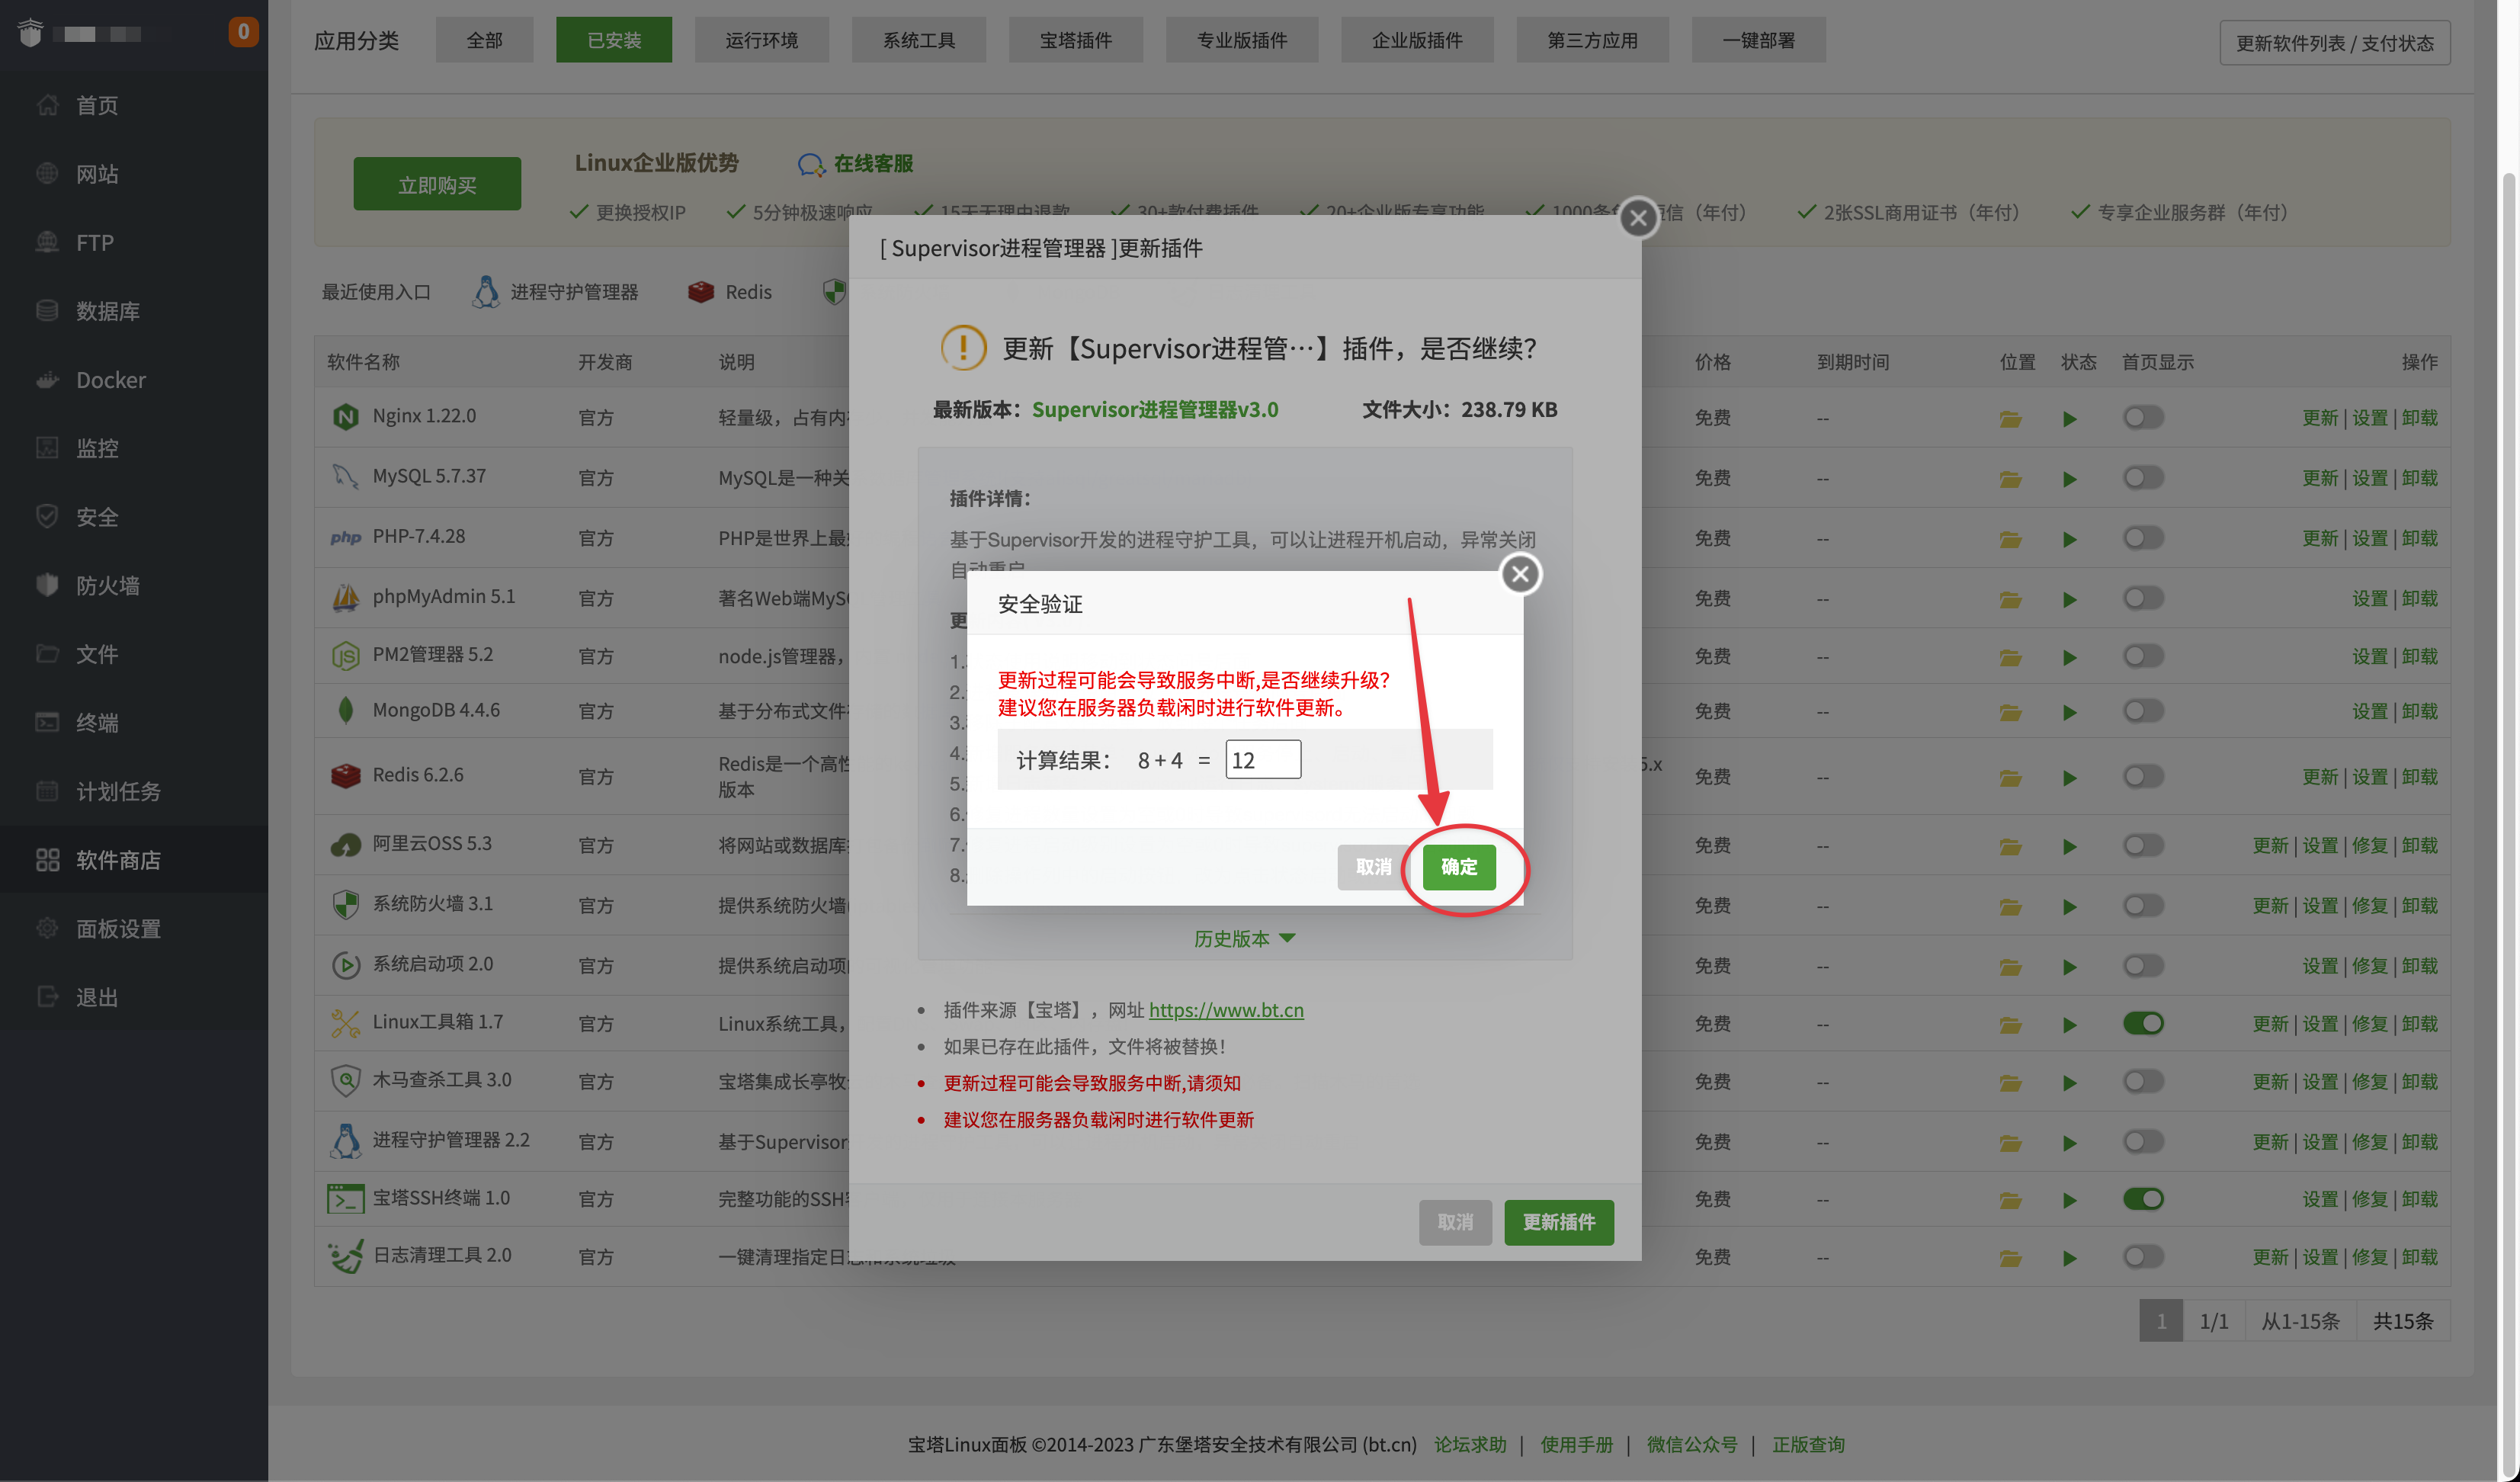2520x1482 pixels.
Task: Click the Linux工具箱 tools icon
Action: 345,1023
